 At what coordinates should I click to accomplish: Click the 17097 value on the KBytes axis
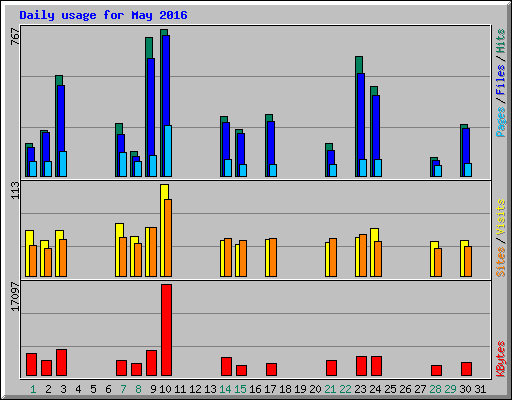(x=15, y=297)
